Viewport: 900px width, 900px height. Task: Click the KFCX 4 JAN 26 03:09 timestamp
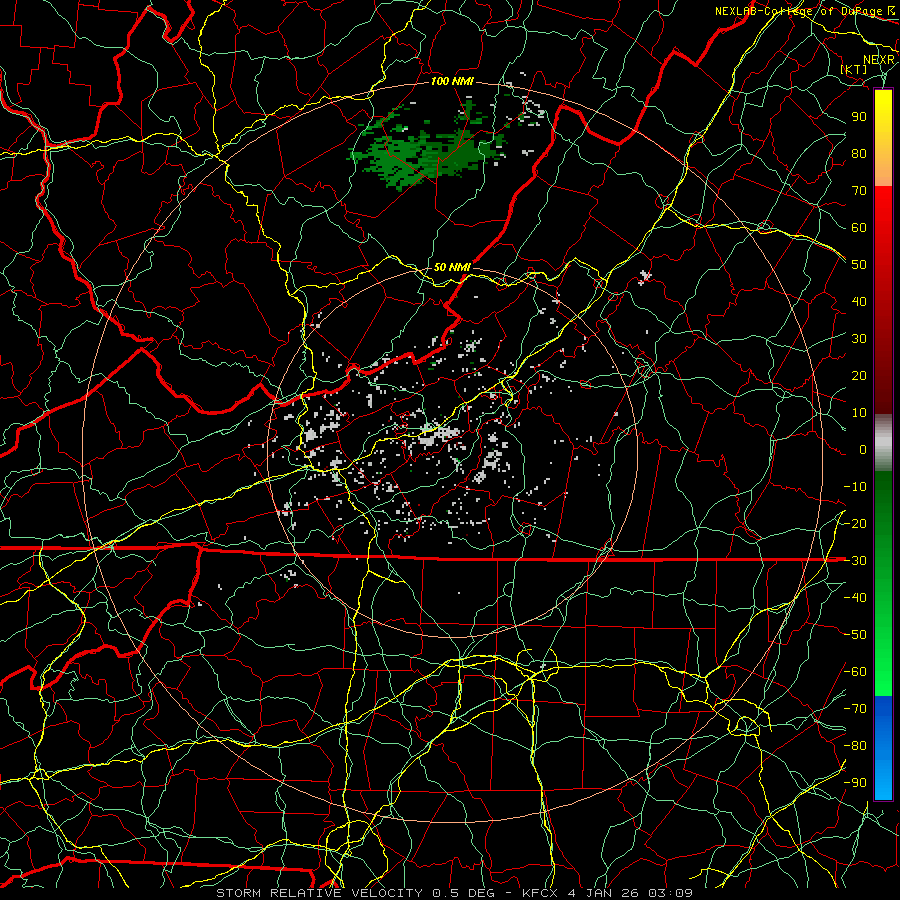607,893
